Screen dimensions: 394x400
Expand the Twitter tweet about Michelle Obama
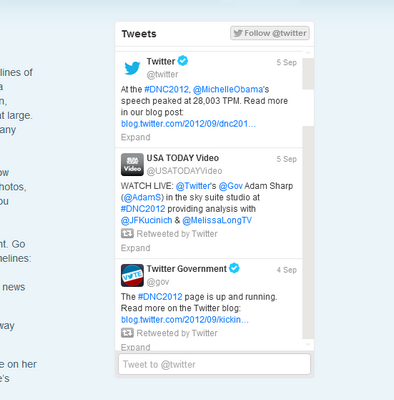pos(135,137)
